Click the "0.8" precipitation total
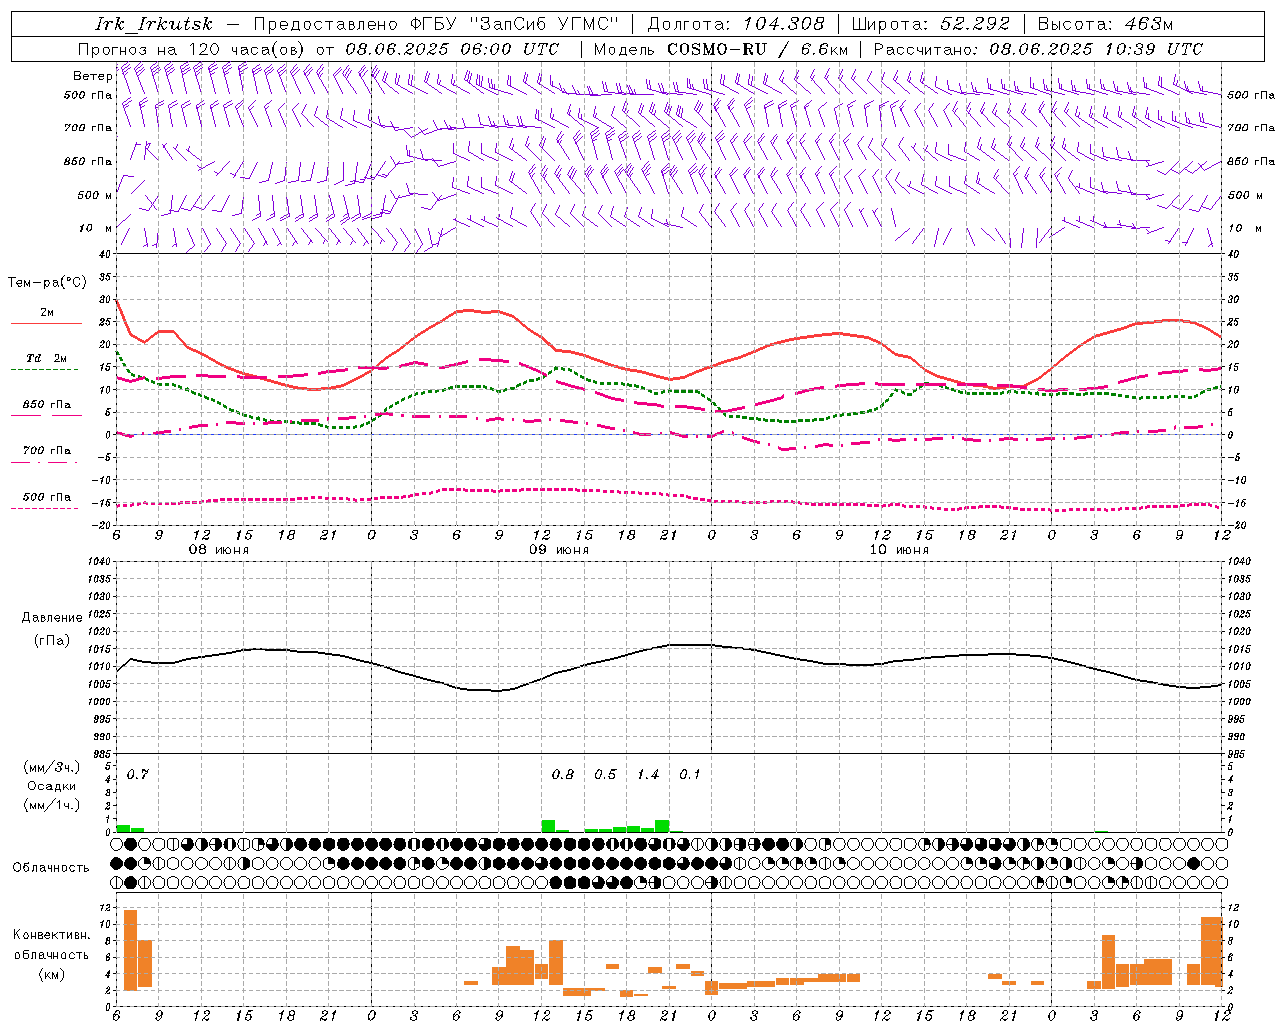This screenshot has width=1280, height=1024. pos(563,775)
